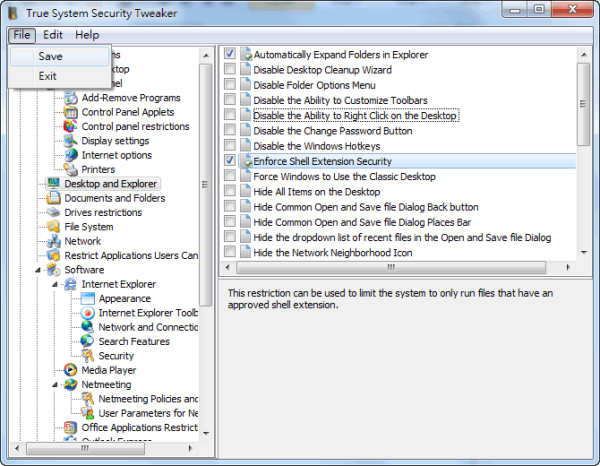Choose Save from the File menu

pos(50,57)
